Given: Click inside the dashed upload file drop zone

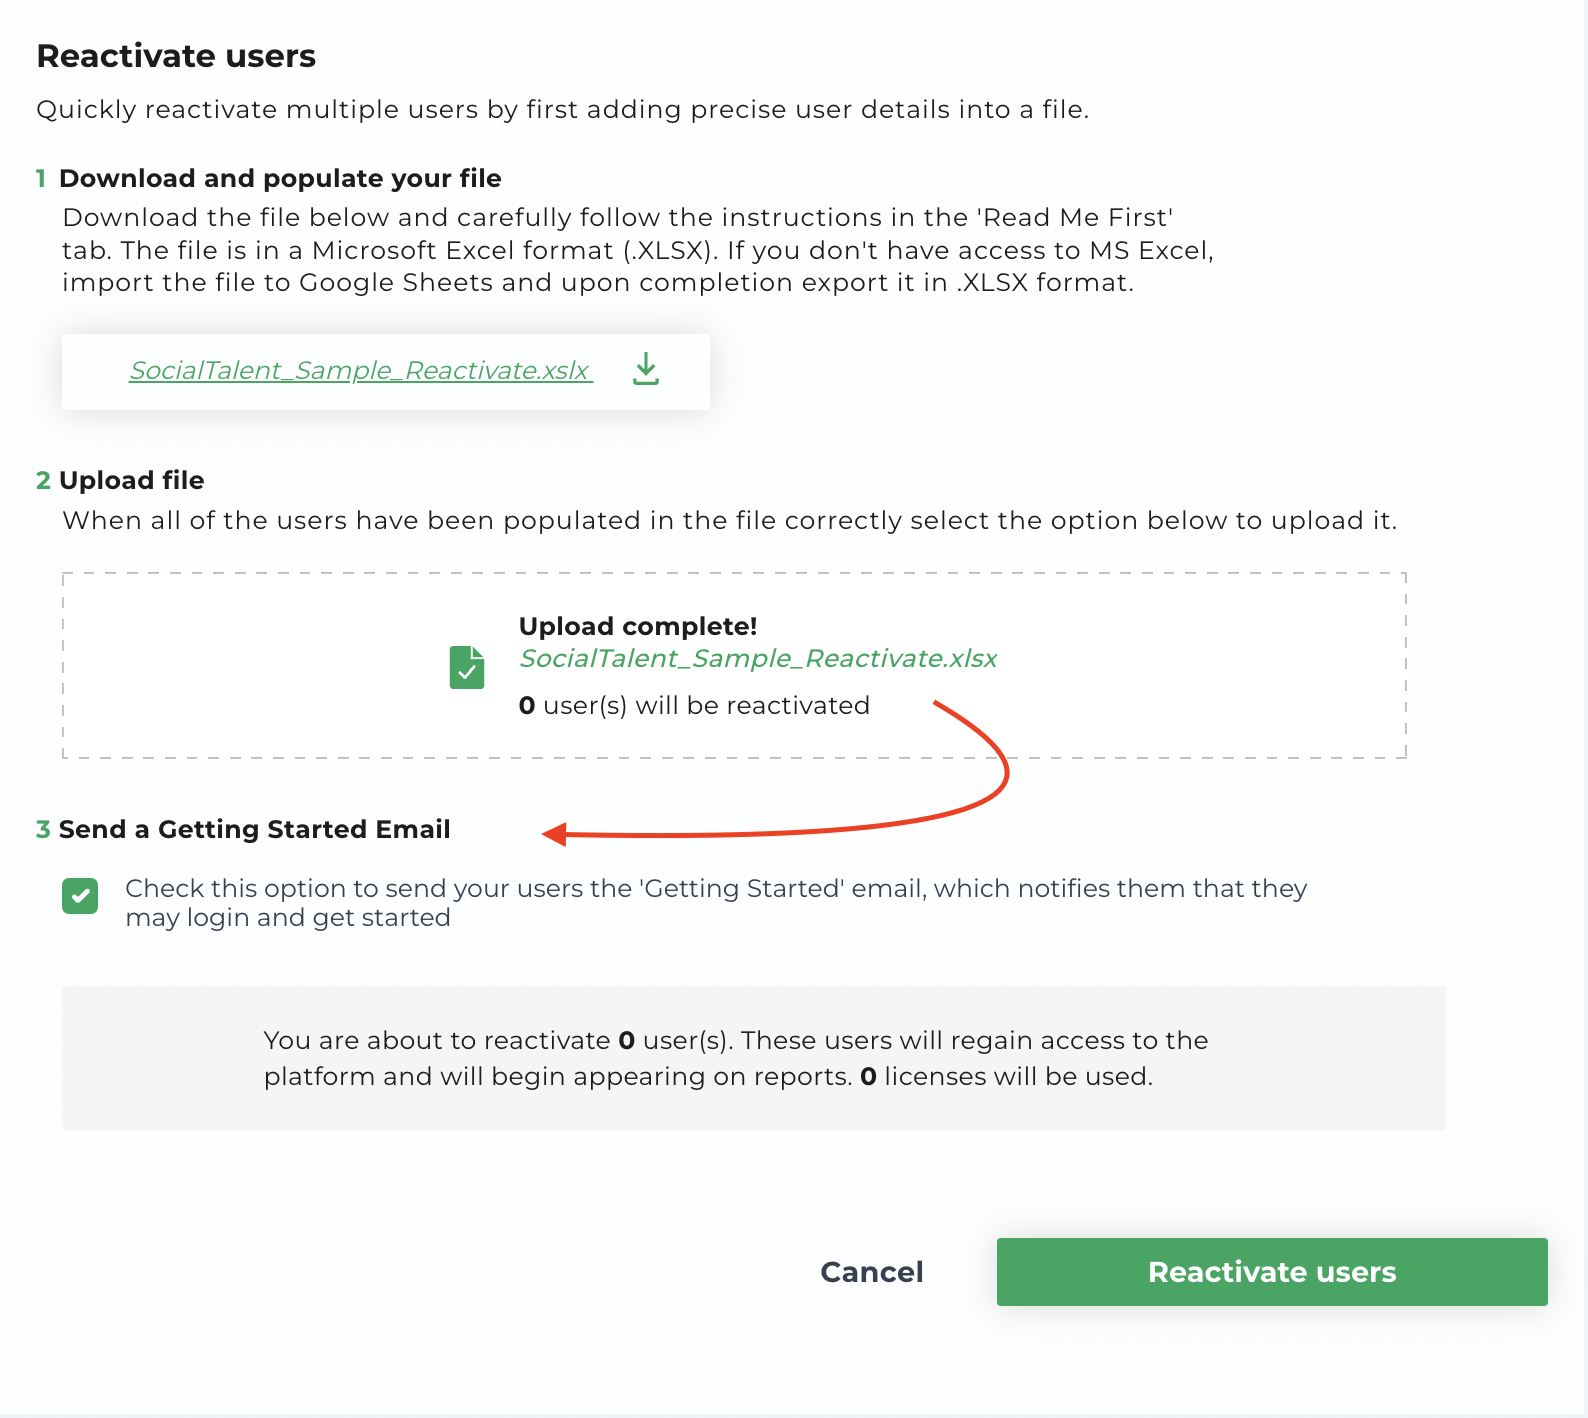Looking at the screenshot, I should pos(734,666).
